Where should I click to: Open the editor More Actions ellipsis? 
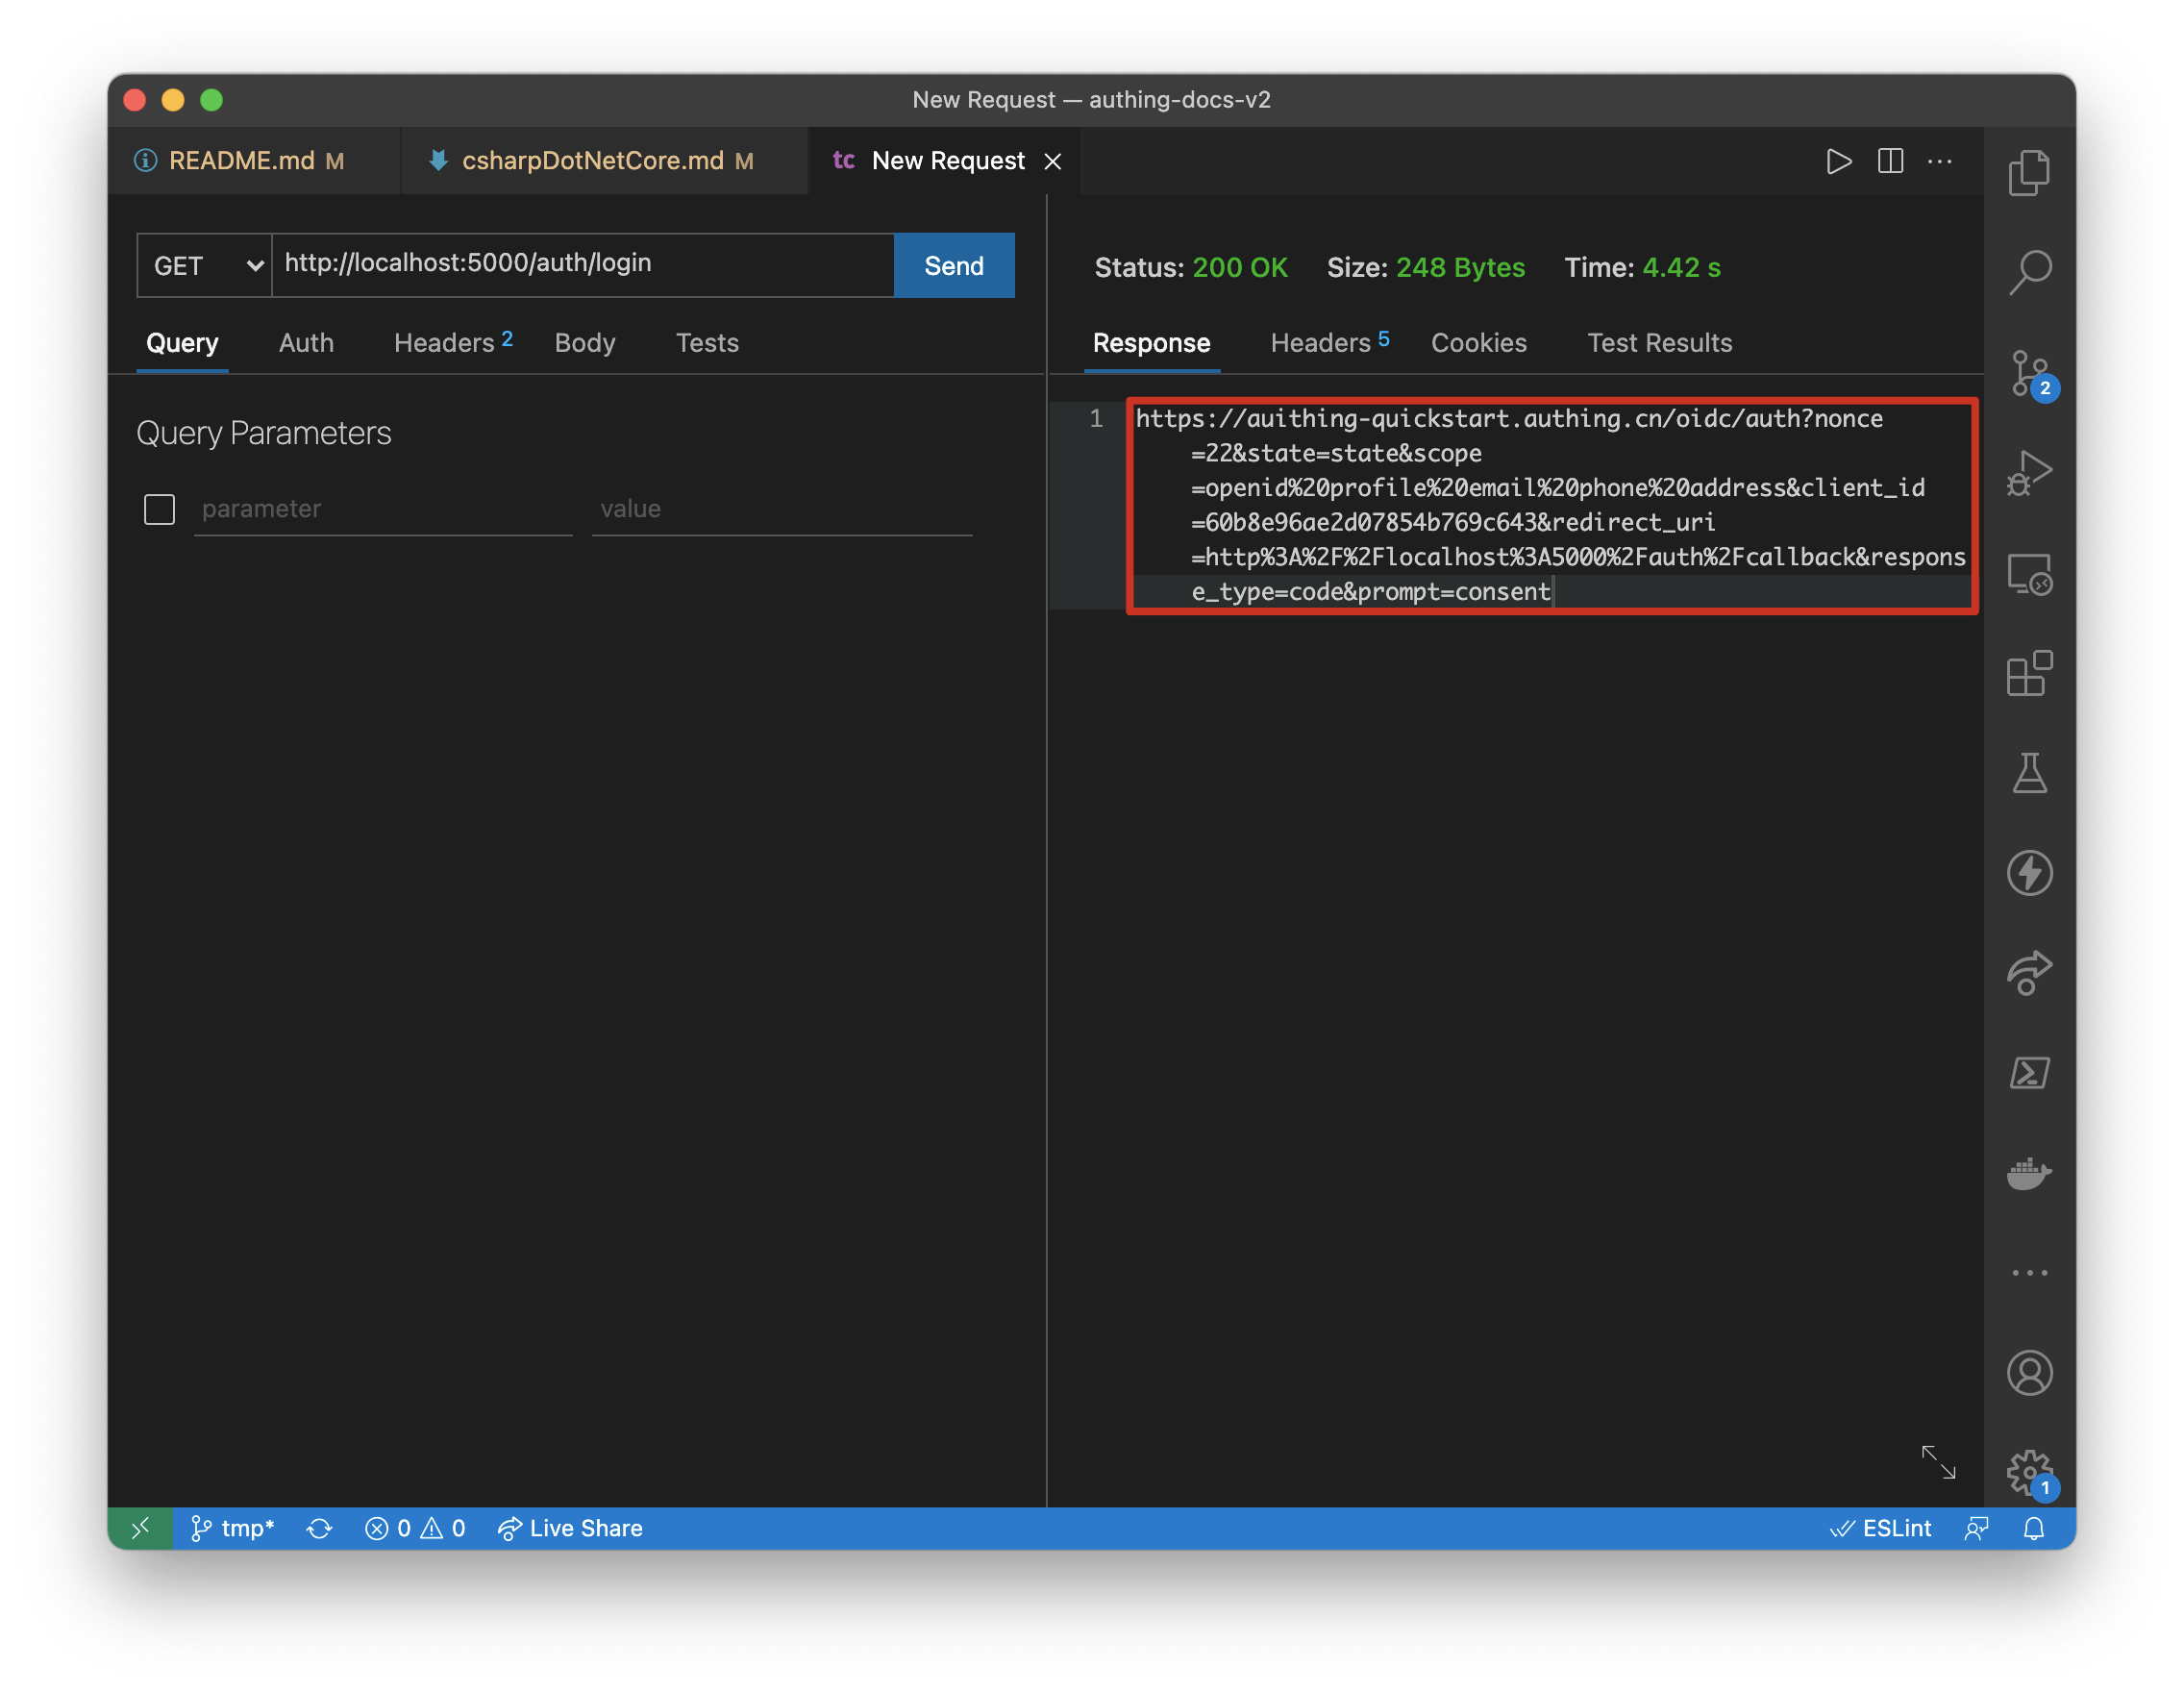point(1939,161)
